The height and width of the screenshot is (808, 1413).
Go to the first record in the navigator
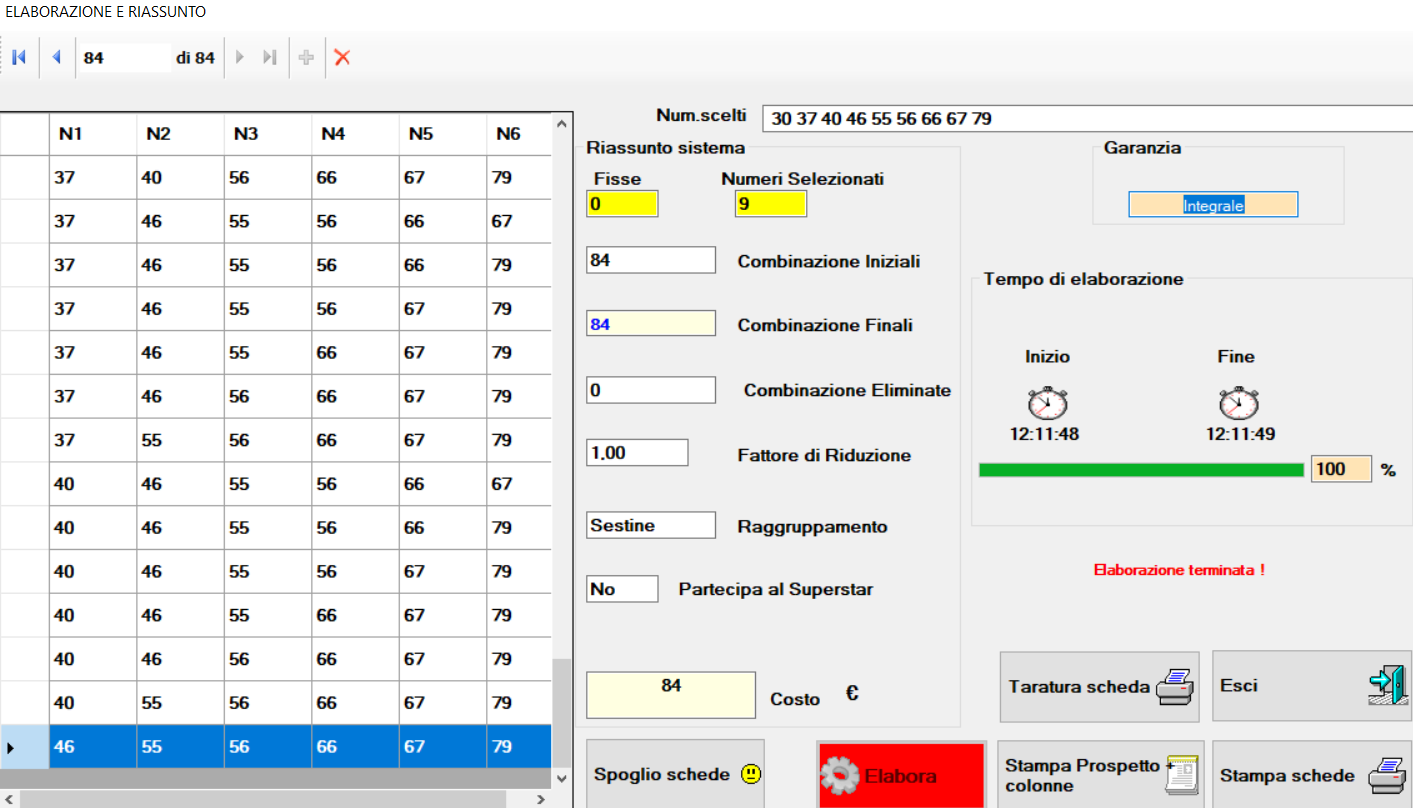click(18, 58)
